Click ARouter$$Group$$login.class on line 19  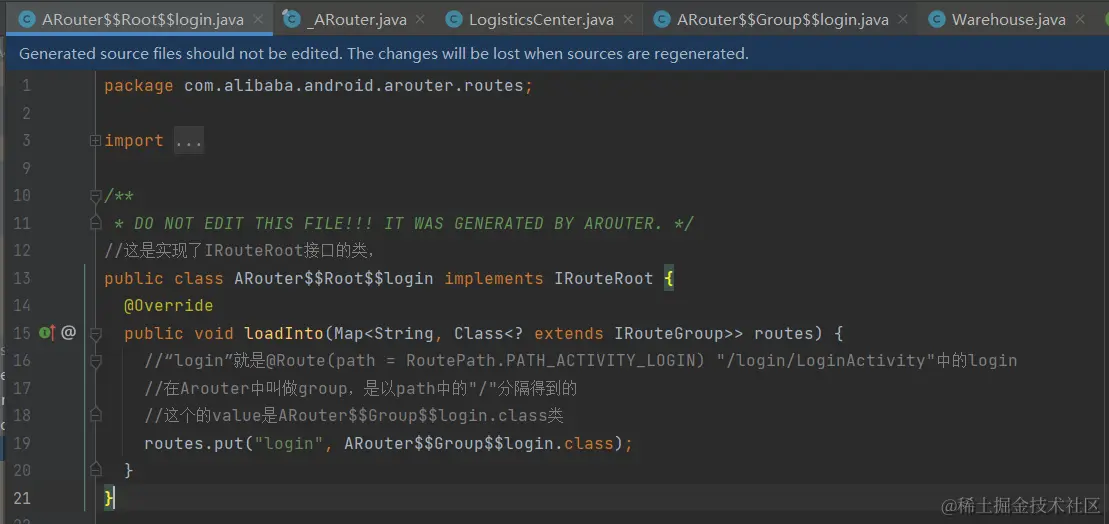[x=479, y=443]
